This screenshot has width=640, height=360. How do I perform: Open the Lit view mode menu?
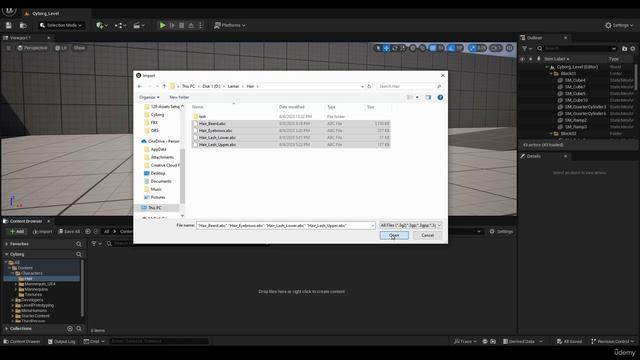(61, 48)
